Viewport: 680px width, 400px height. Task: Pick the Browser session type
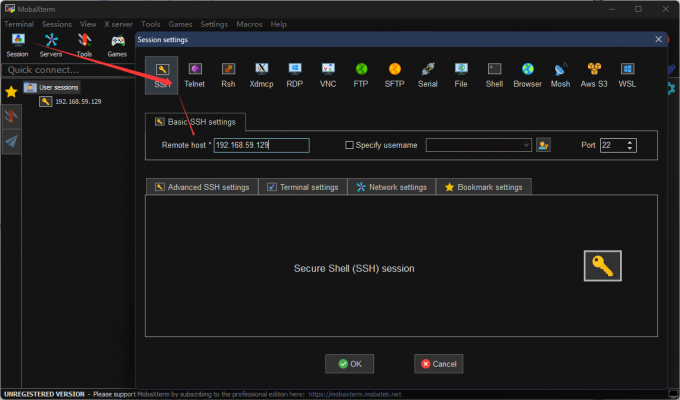point(527,75)
